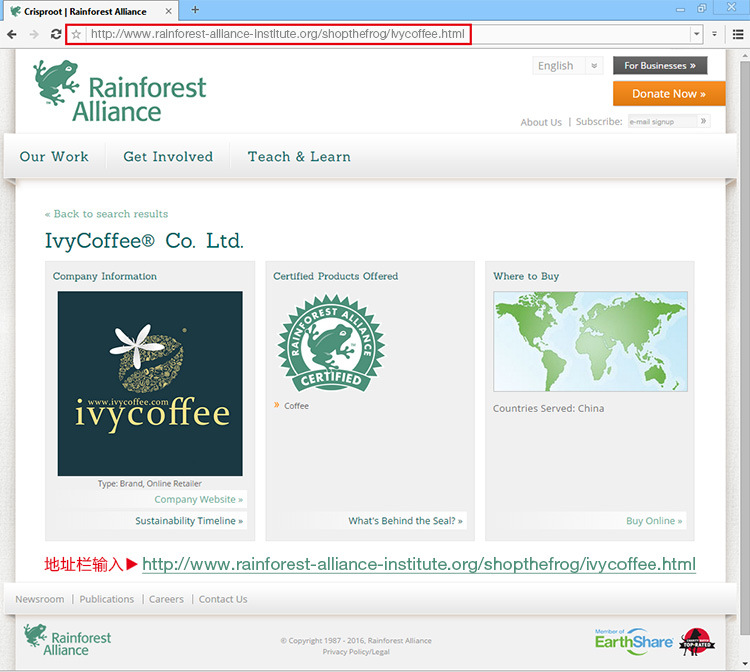Open the Teach & Learn menu
This screenshot has width=750, height=672.
(x=299, y=156)
